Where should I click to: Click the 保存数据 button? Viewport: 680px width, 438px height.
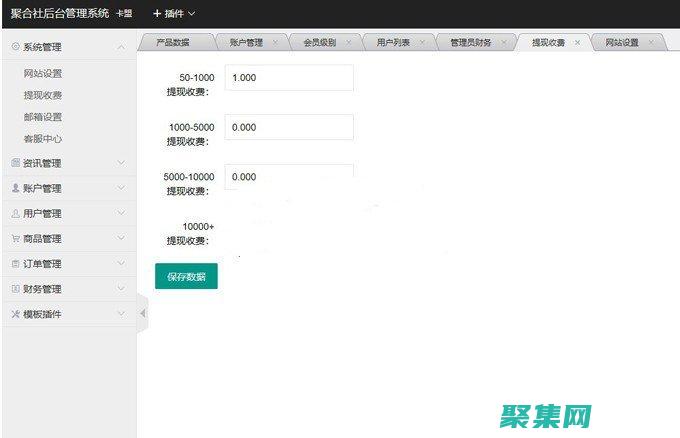point(186,276)
